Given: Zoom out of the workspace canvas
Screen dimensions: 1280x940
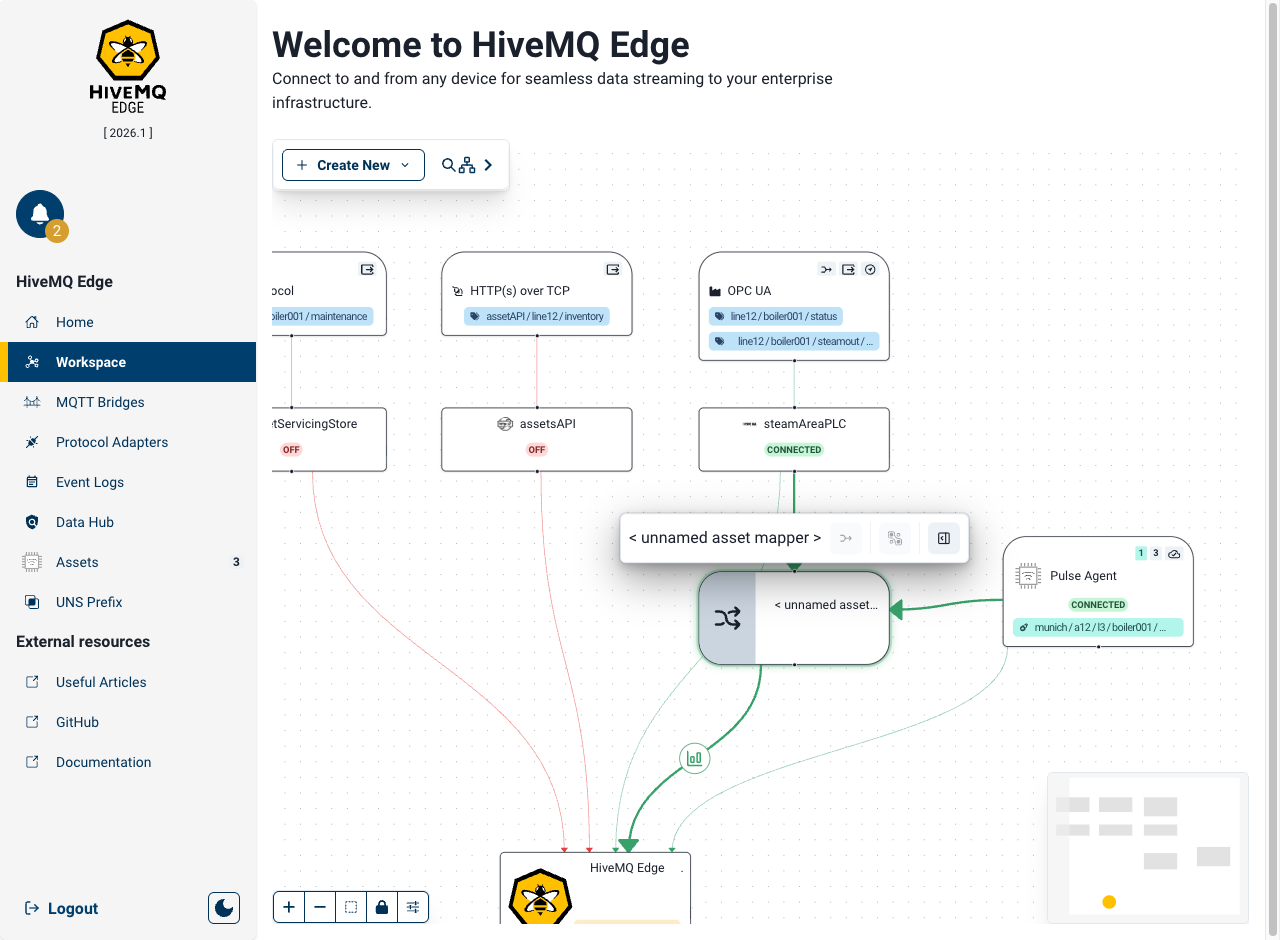Looking at the screenshot, I should point(320,907).
